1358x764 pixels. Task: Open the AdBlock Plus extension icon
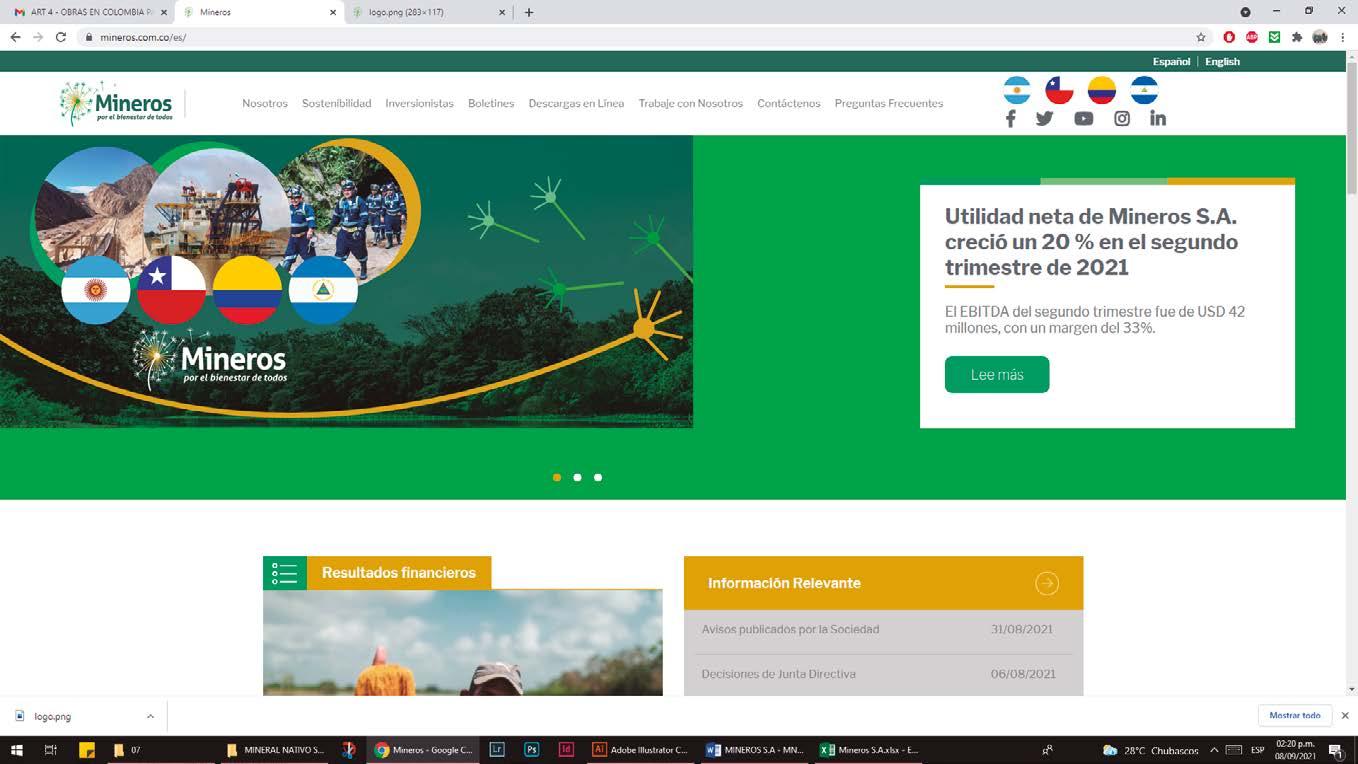[1251, 37]
